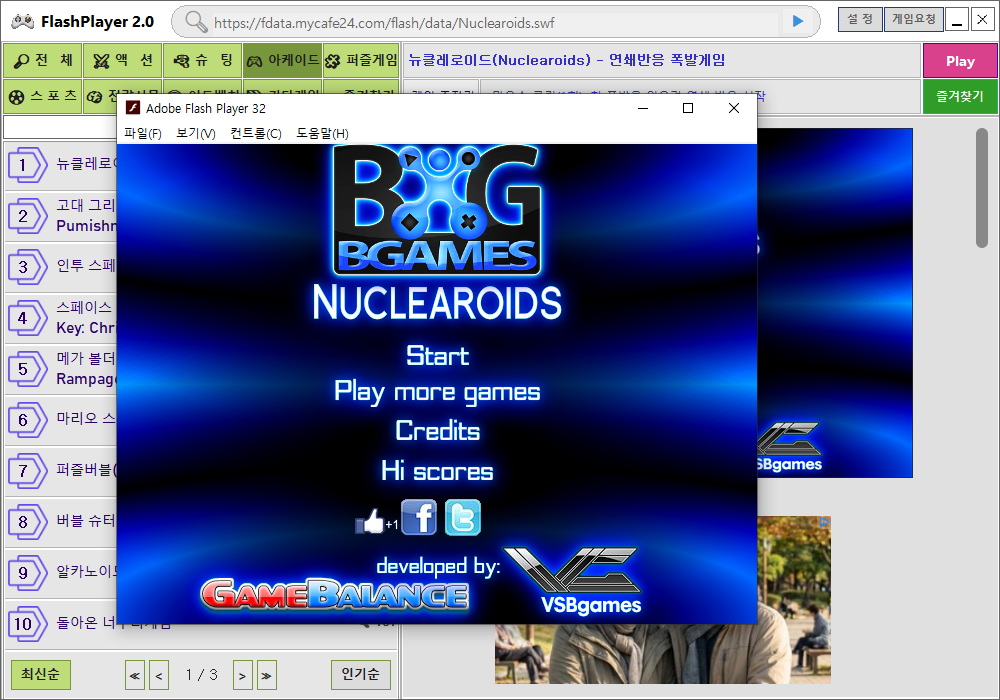Click Start in the Nuclearoids menu
1000x700 pixels.
438,355
